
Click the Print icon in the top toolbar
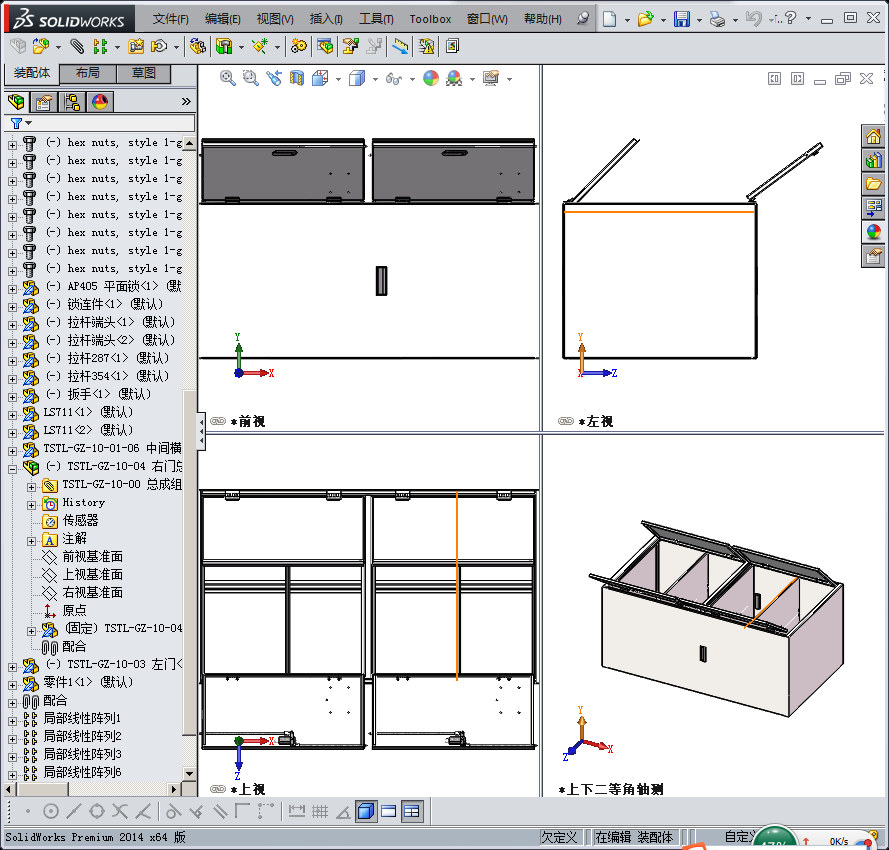point(717,19)
